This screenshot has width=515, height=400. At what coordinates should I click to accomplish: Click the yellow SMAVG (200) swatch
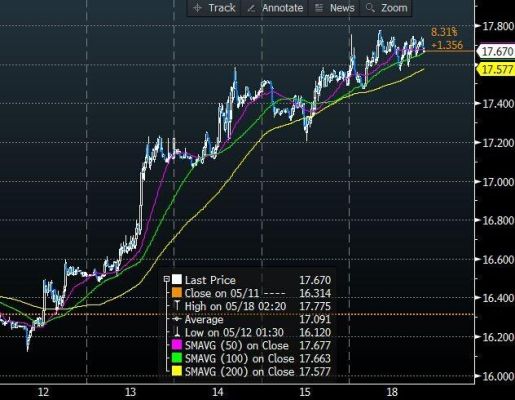pos(177,371)
